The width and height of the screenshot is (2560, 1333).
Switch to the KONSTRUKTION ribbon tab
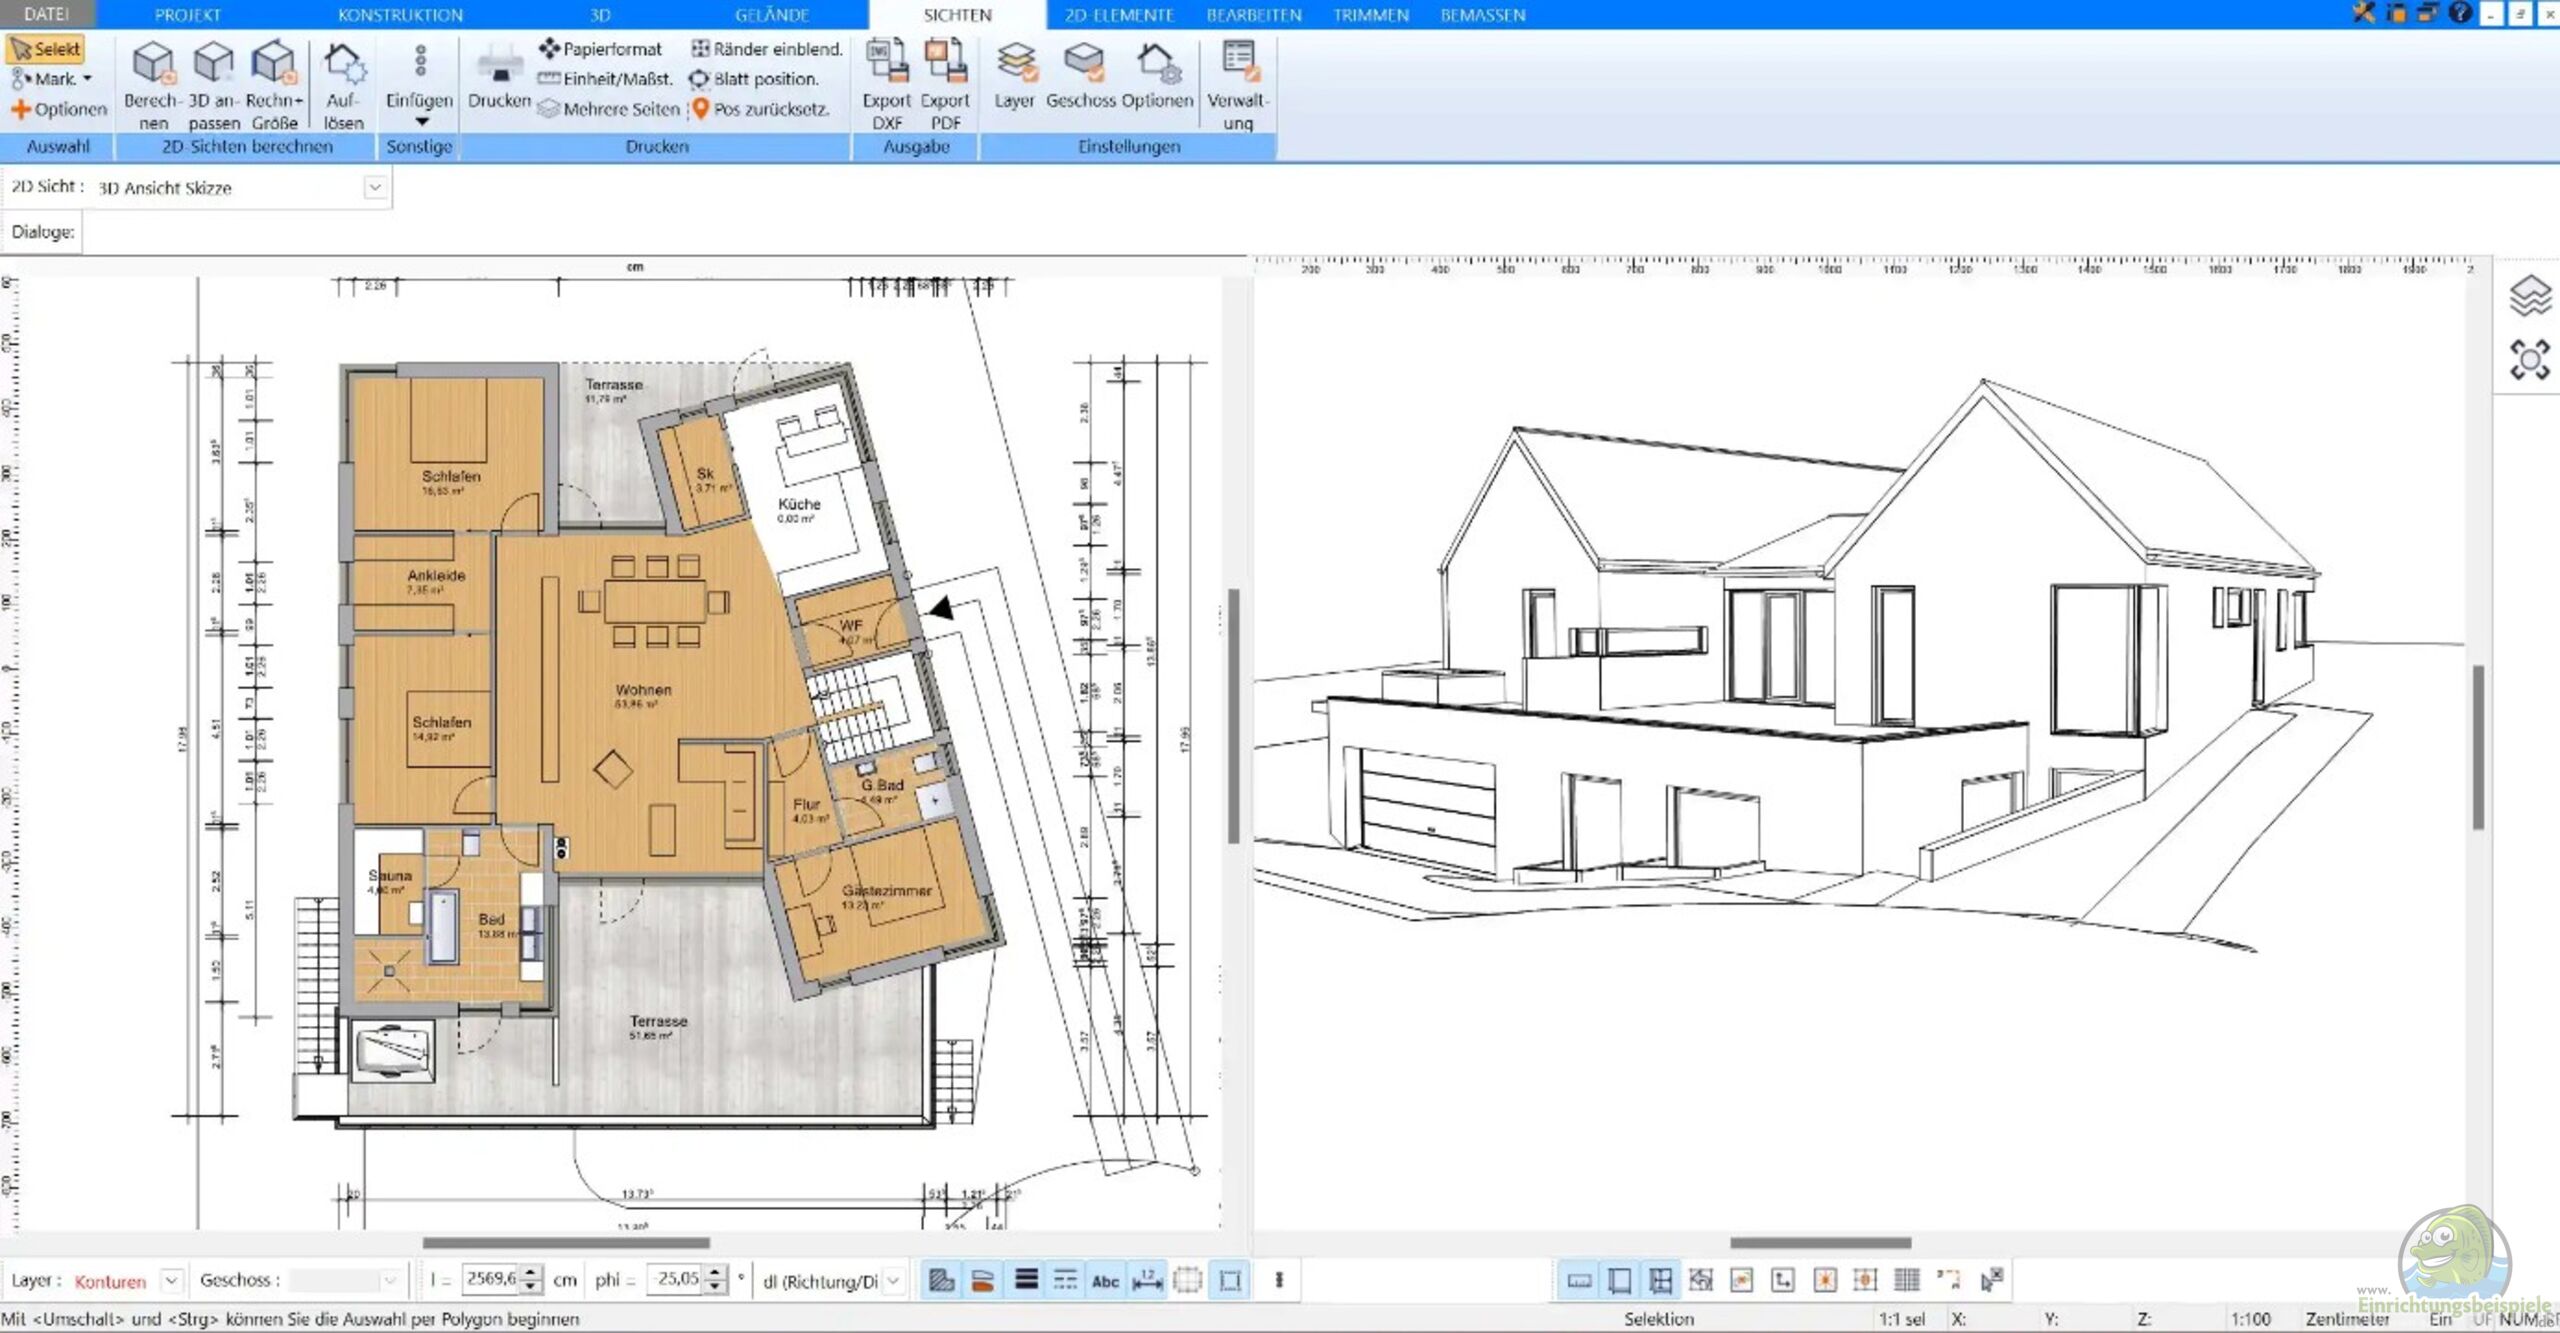(400, 15)
